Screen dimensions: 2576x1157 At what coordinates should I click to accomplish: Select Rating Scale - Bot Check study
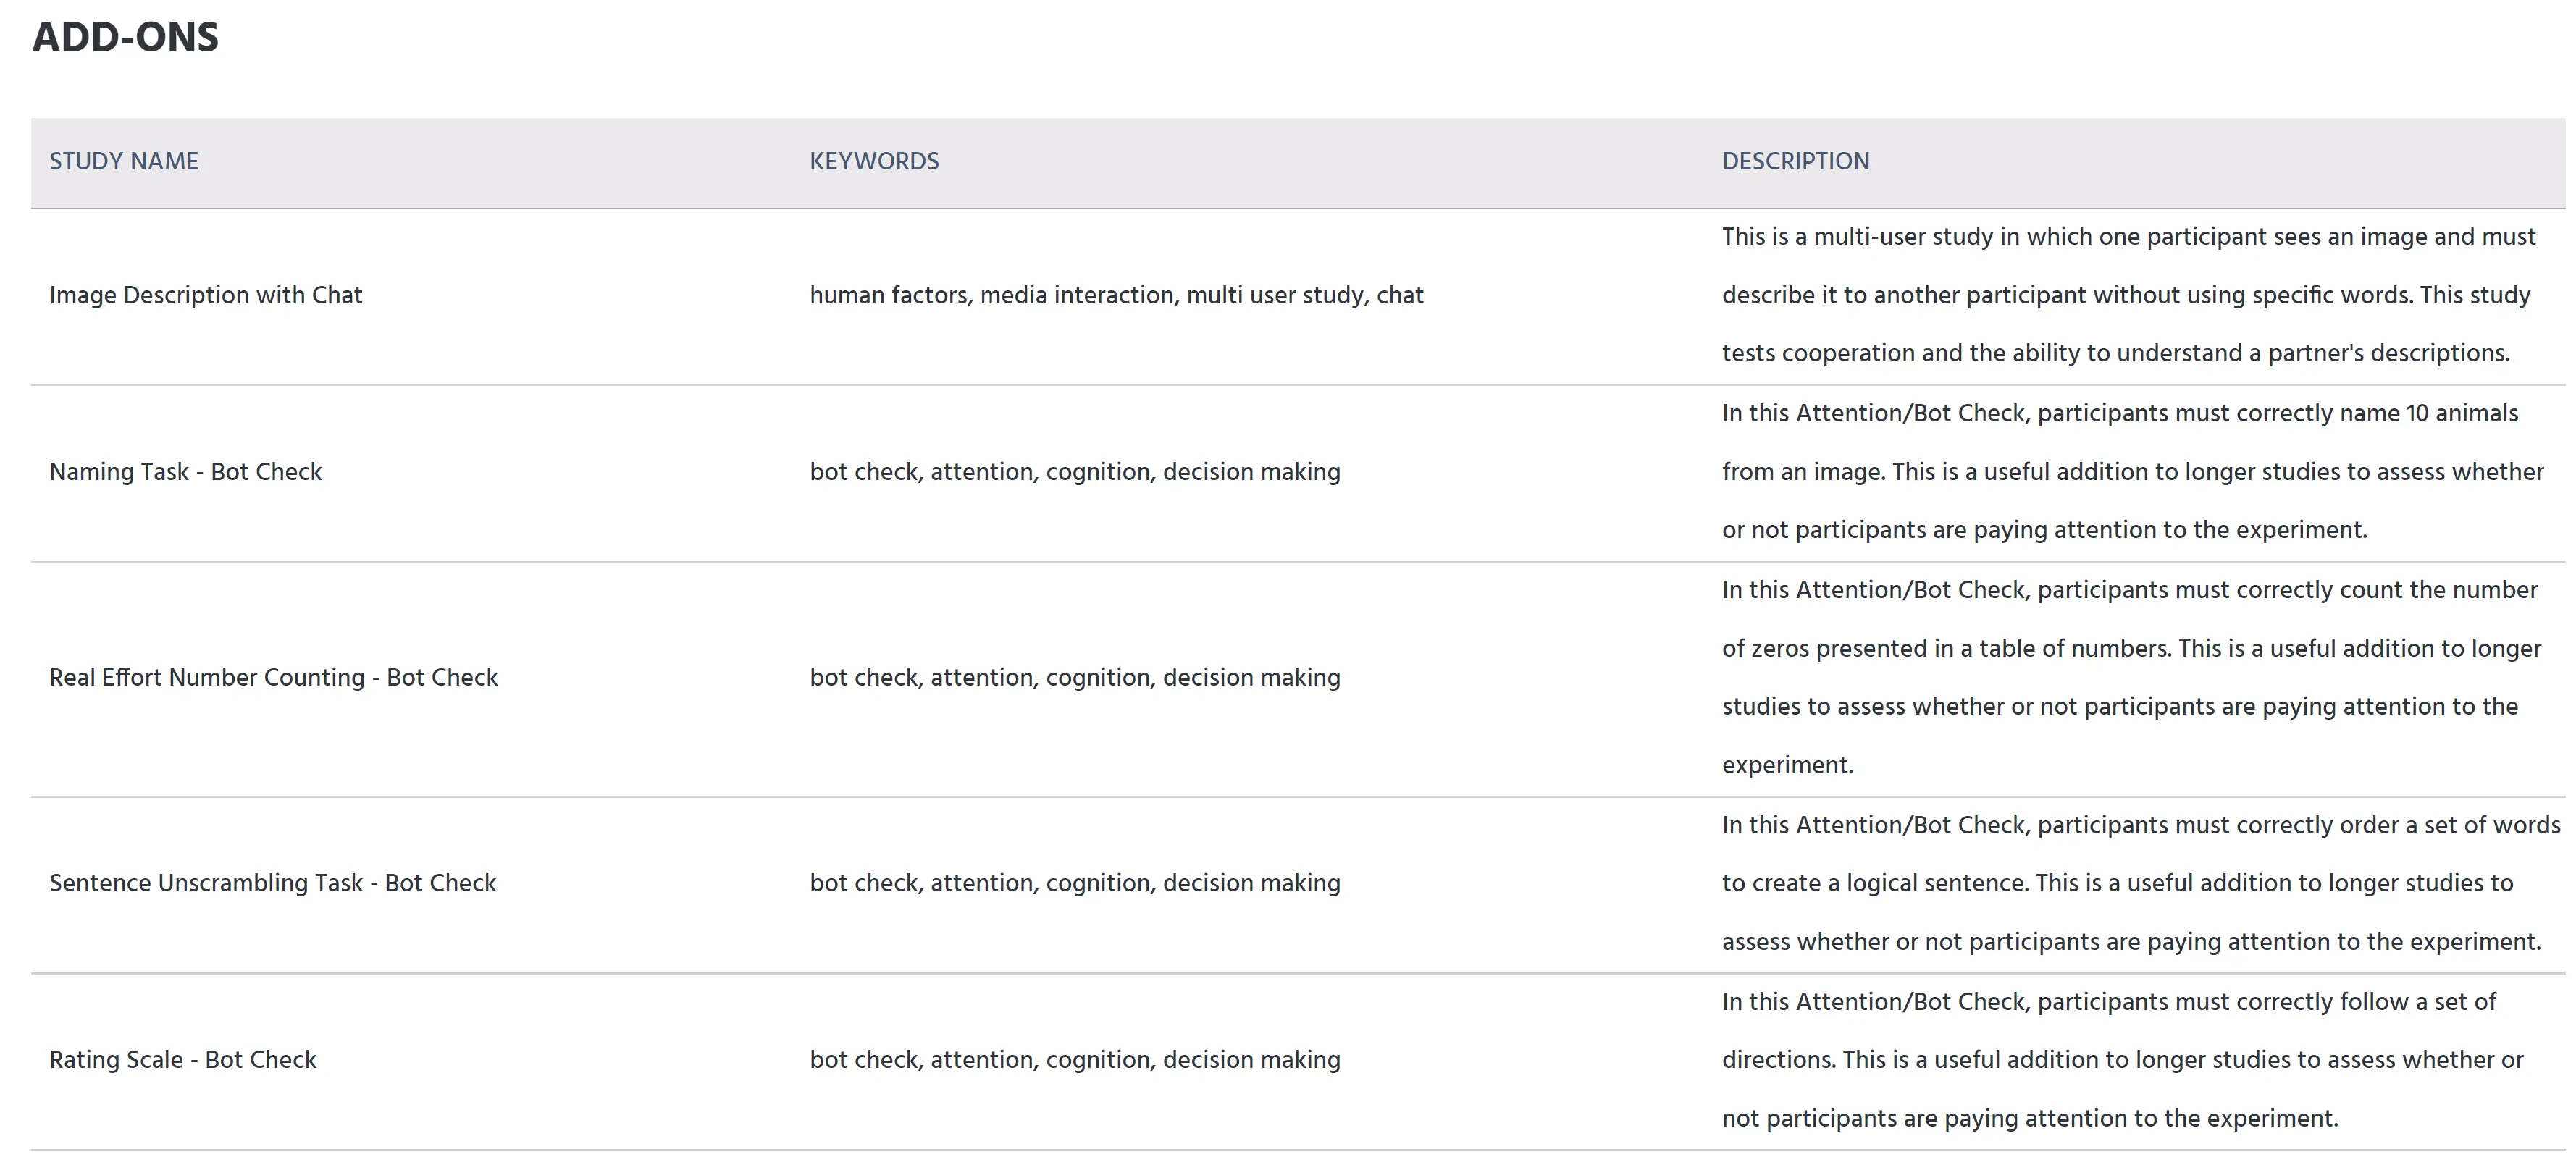click(183, 1059)
